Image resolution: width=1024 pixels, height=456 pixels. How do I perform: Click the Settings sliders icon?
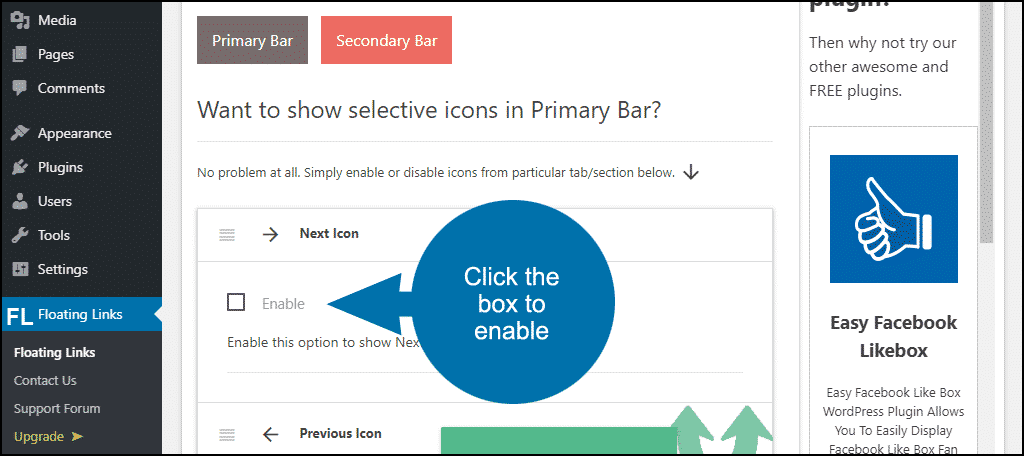click(20, 269)
